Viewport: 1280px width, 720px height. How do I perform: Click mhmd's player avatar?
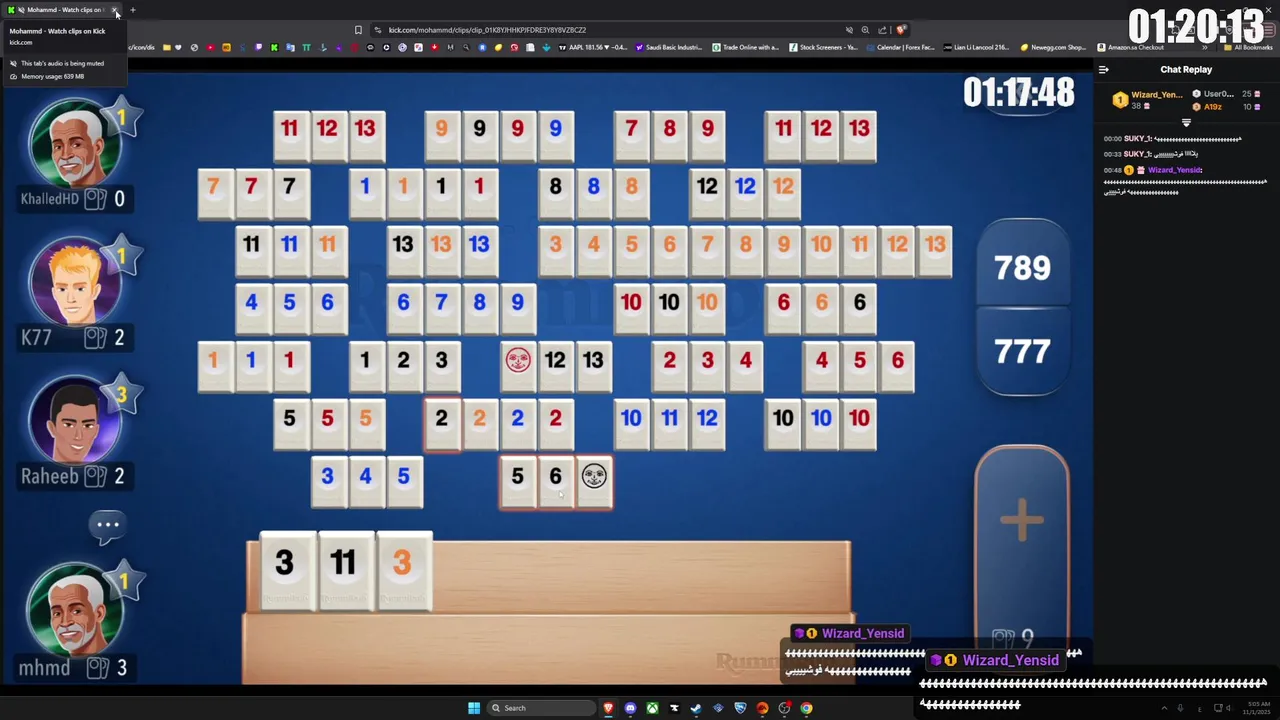click(75, 611)
